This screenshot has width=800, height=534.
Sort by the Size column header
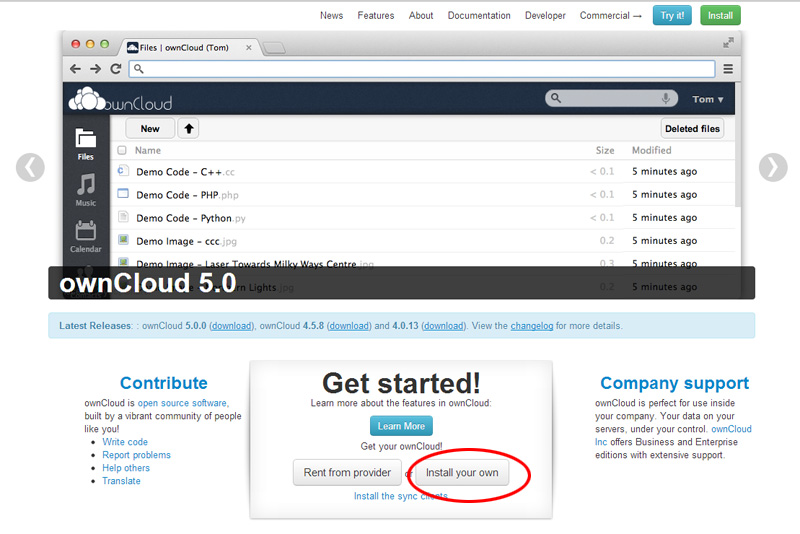[x=605, y=150]
